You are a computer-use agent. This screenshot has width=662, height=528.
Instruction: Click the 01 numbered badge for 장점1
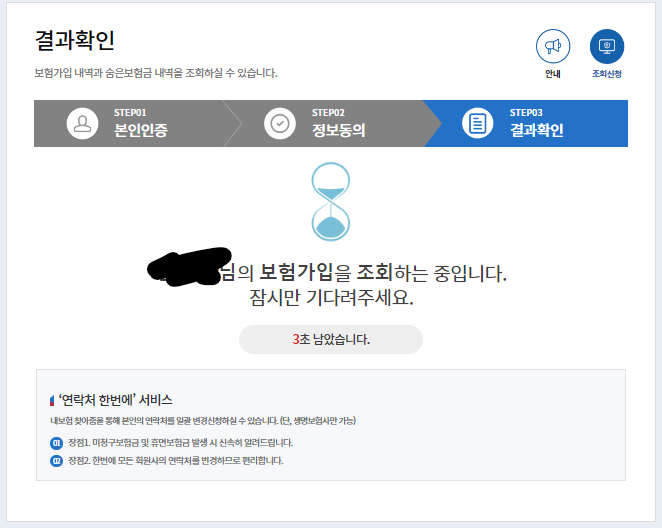point(56,443)
